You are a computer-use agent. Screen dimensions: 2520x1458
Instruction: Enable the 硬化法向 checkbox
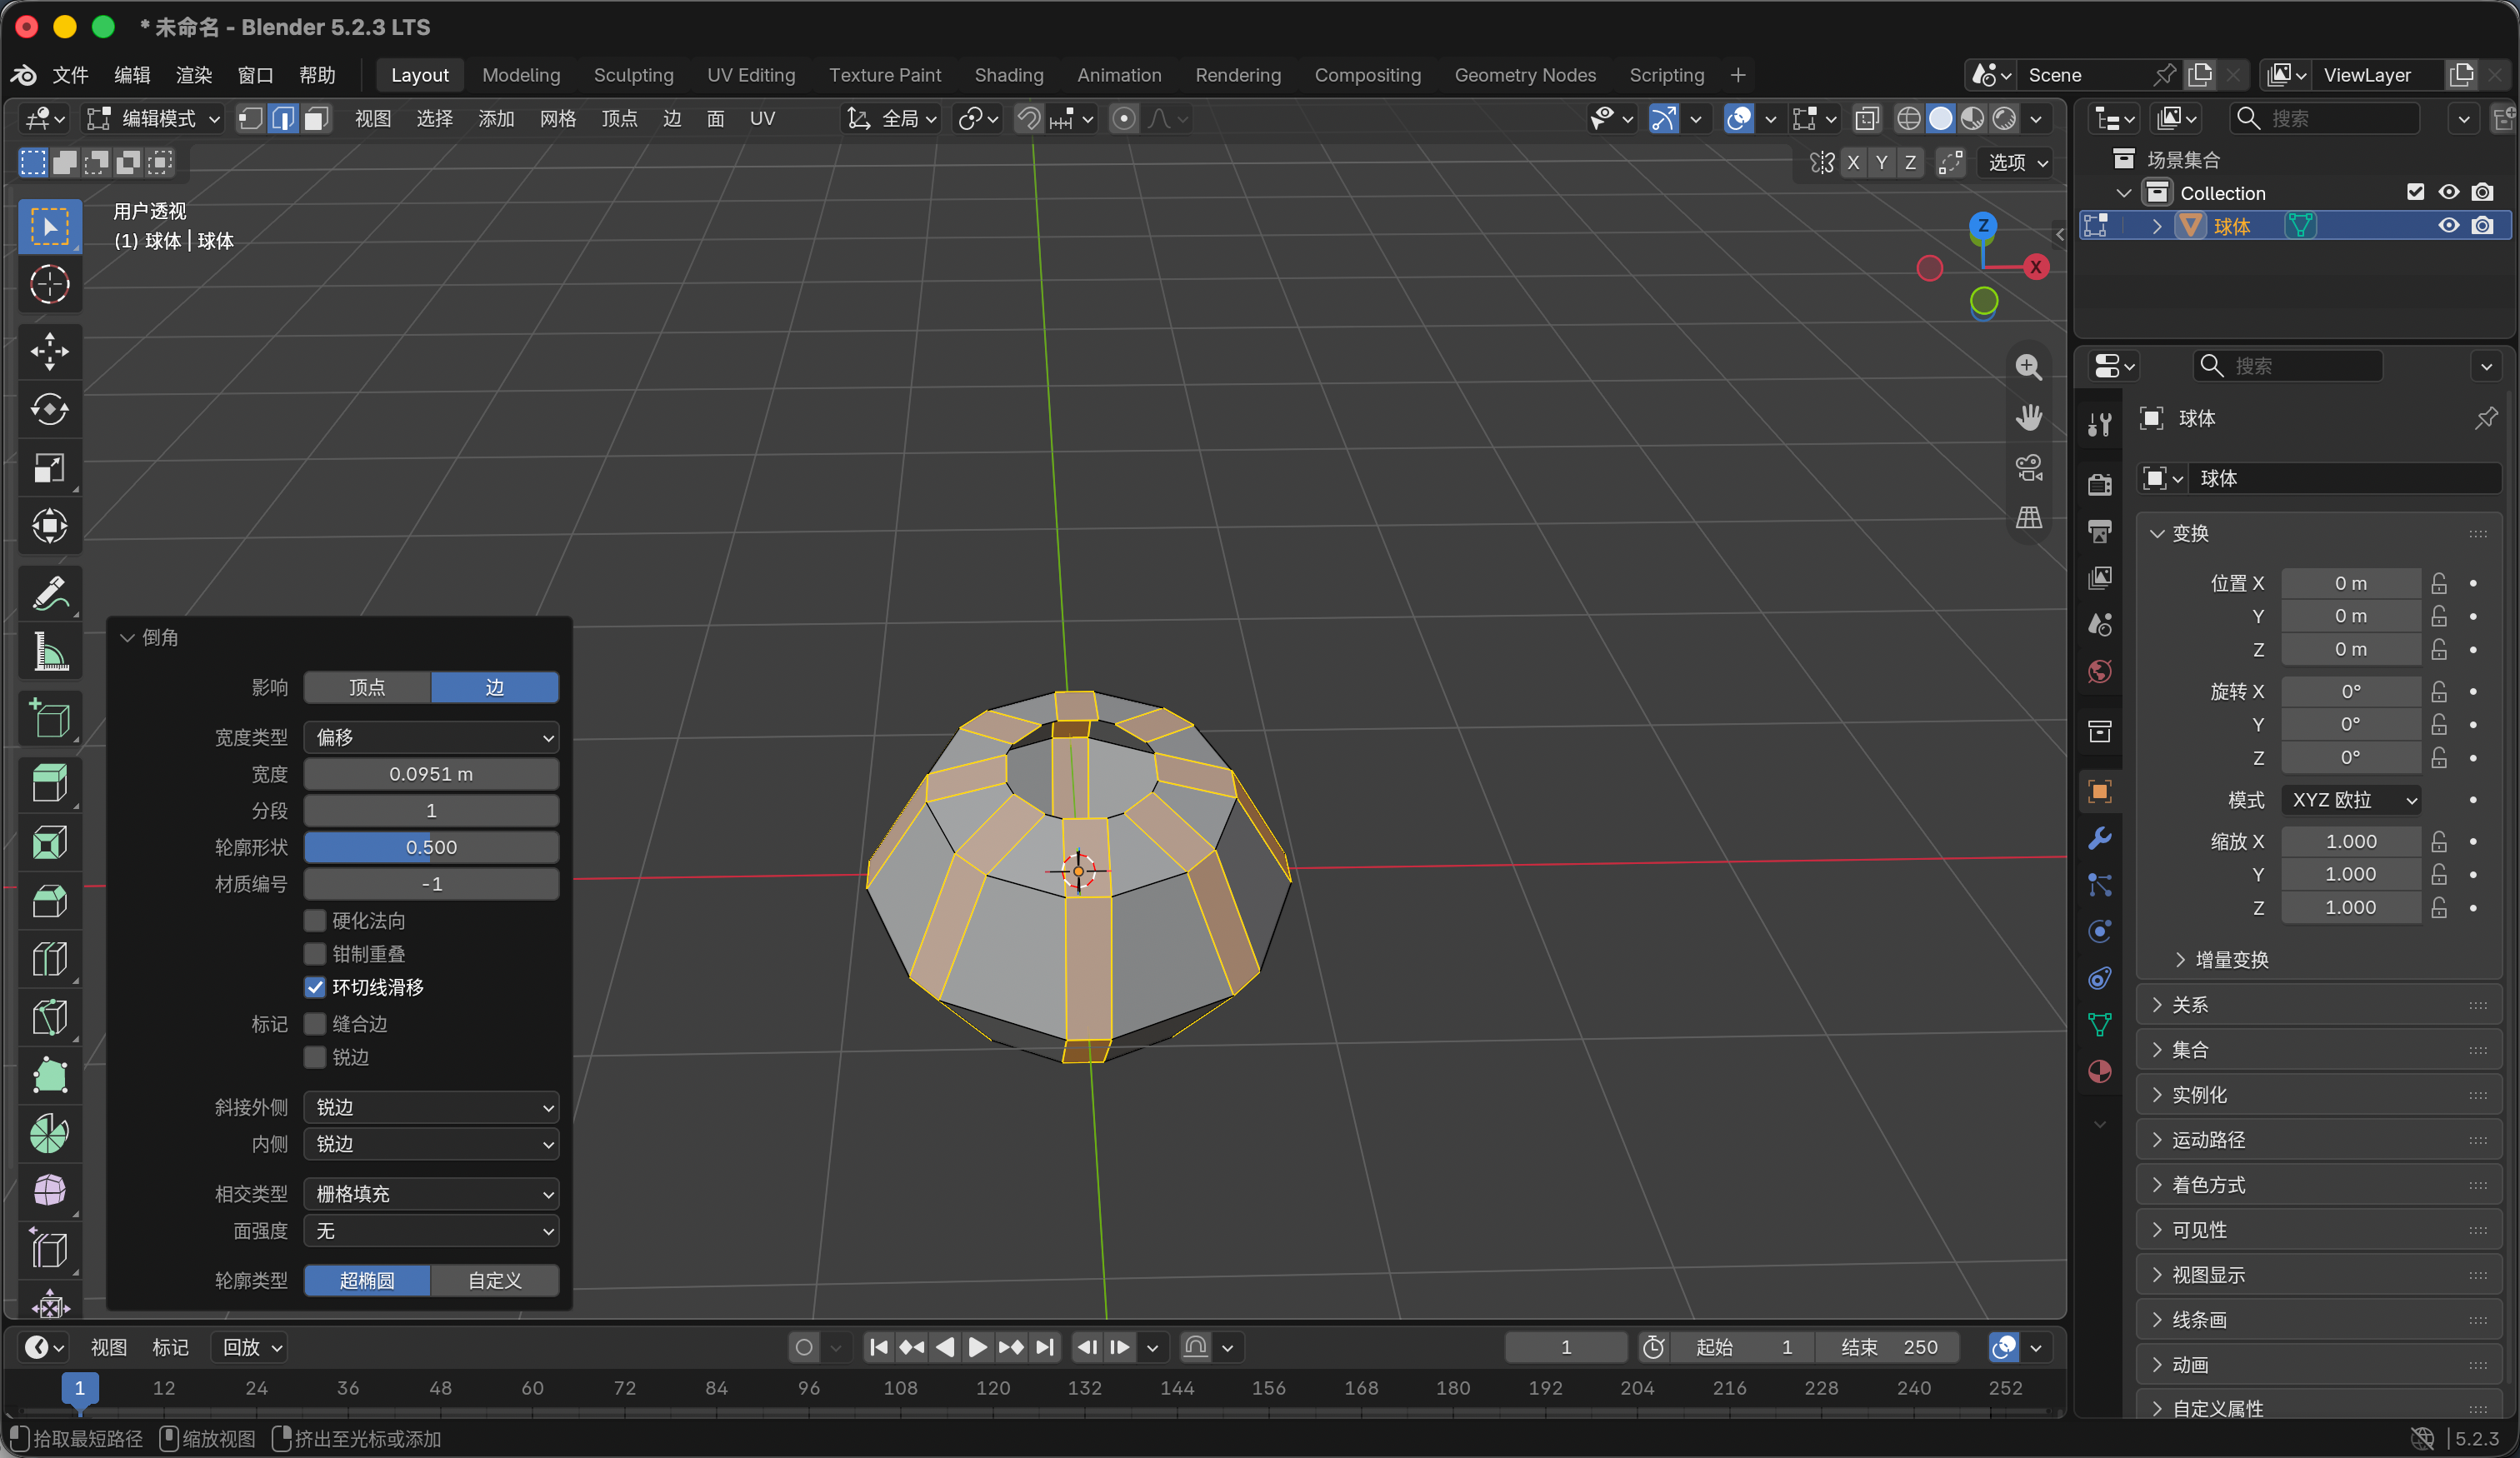pyautogui.click(x=315, y=920)
